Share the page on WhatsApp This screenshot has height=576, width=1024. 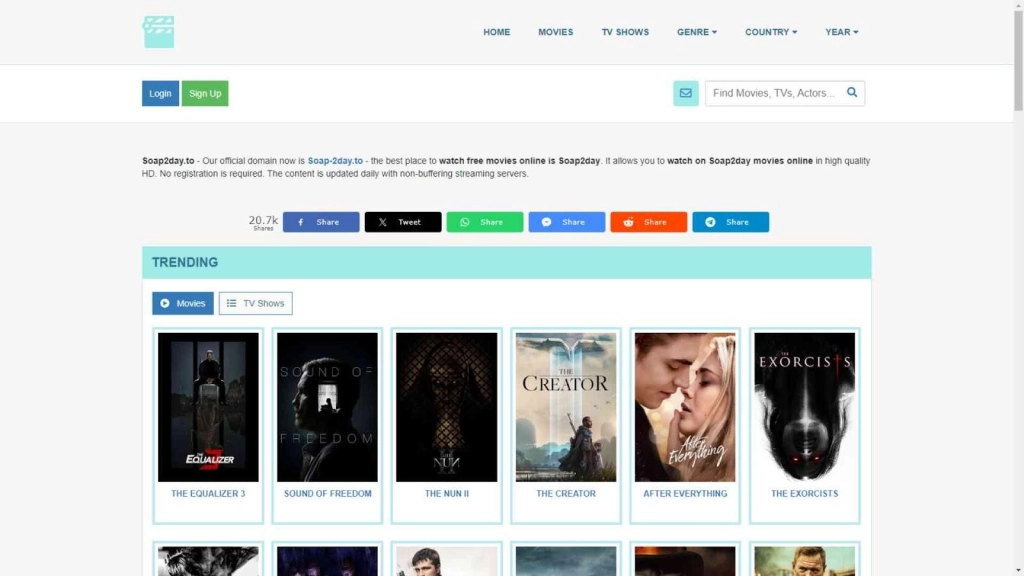pyautogui.click(x=484, y=222)
